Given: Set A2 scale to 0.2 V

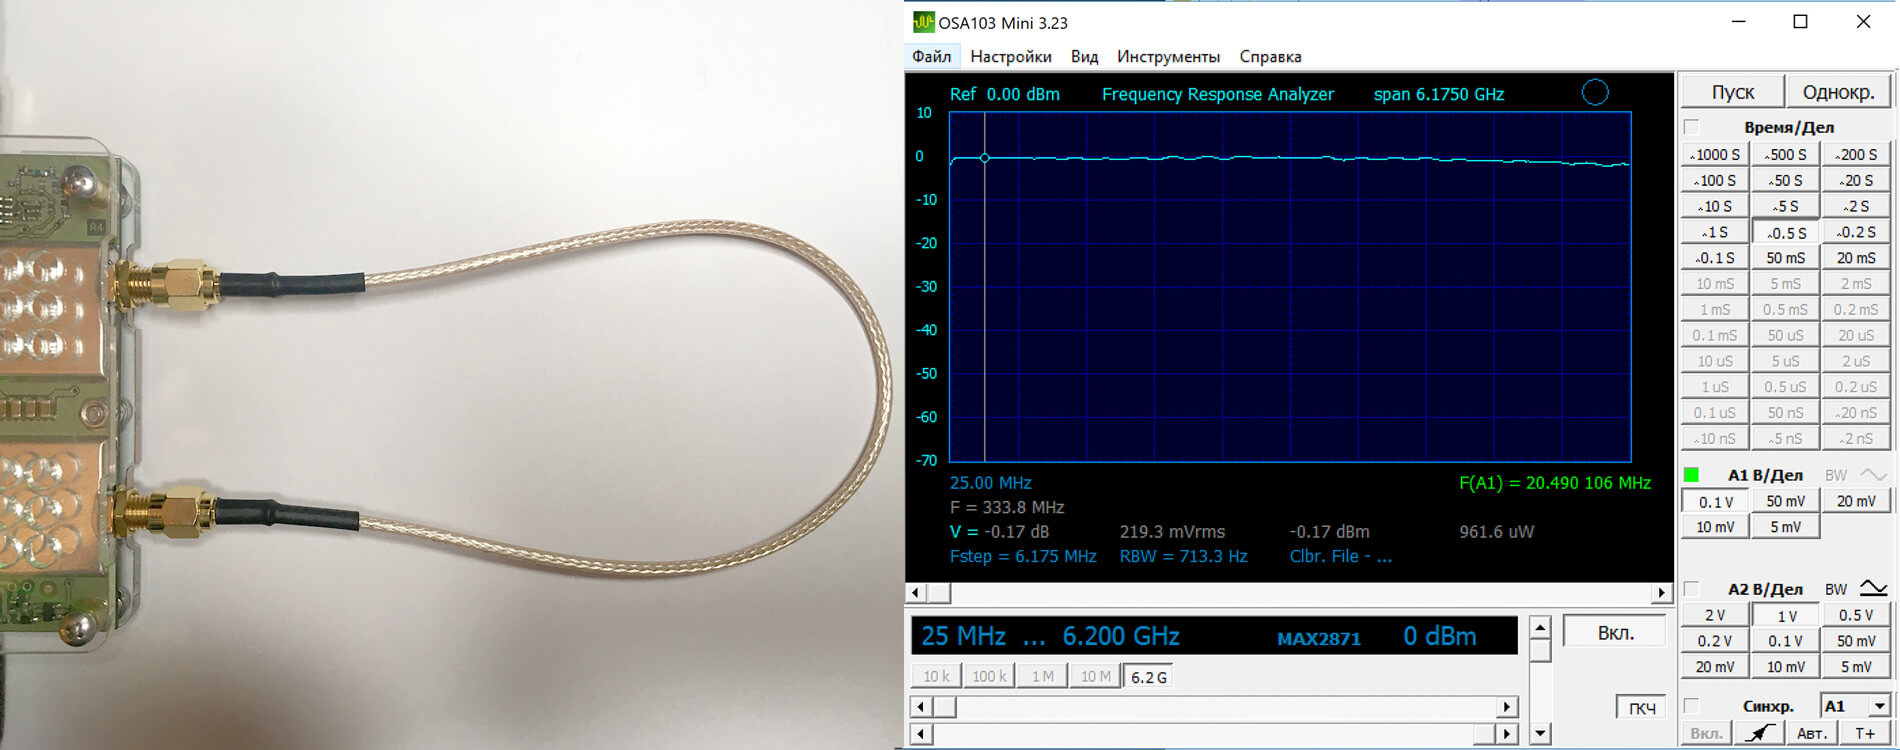Looking at the screenshot, I should (1716, 641).
